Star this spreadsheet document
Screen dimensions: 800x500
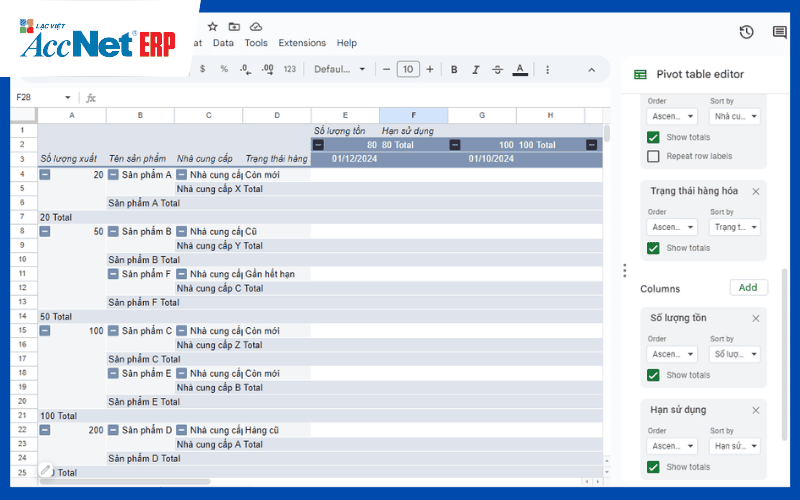click(213, 27)
